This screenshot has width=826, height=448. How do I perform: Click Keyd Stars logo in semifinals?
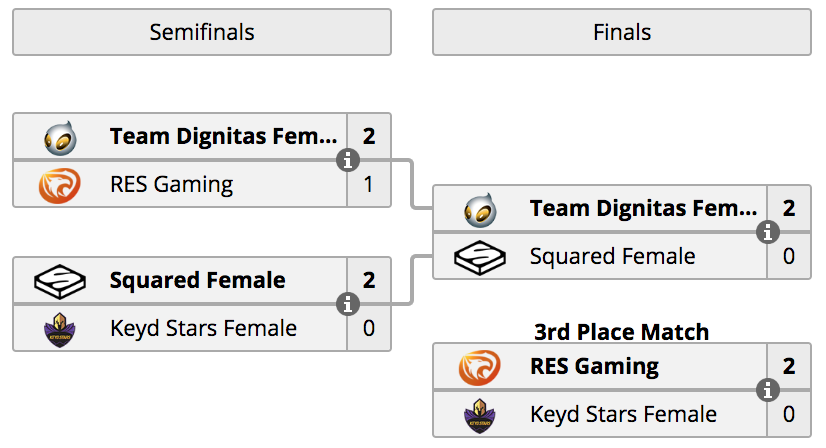60,330
